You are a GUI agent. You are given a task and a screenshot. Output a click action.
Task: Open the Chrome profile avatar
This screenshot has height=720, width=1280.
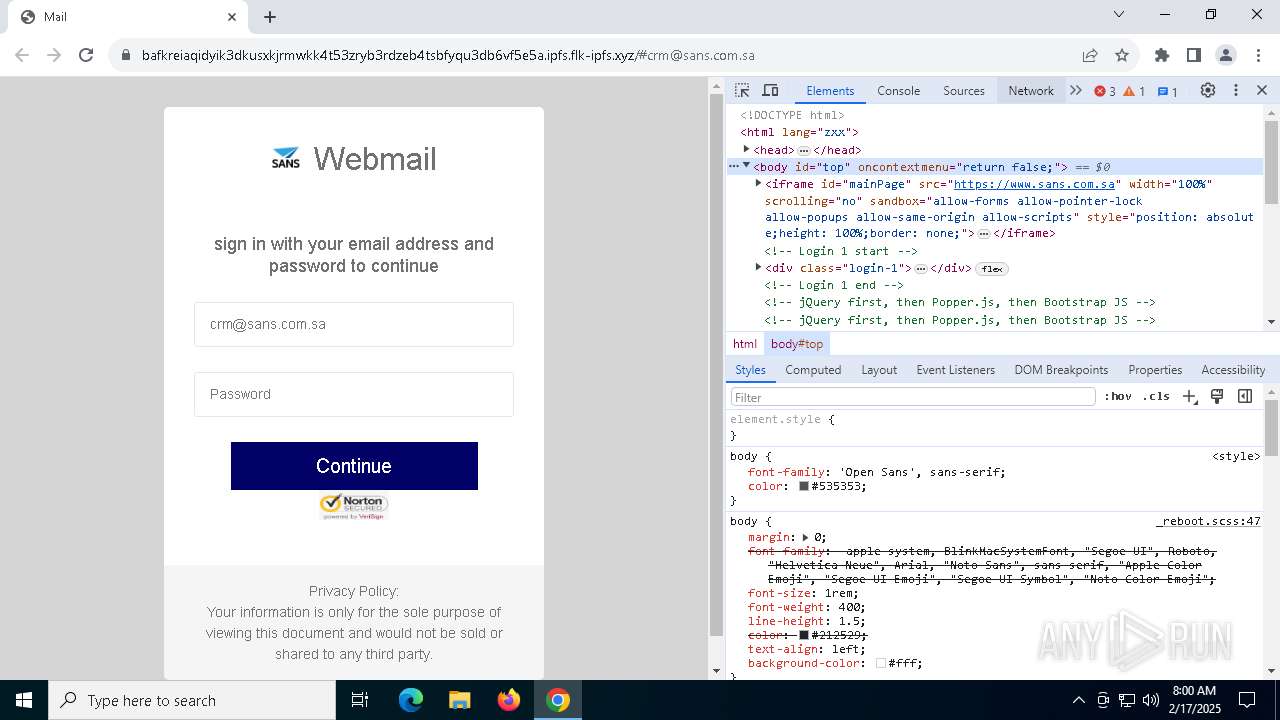(1226, 55)
